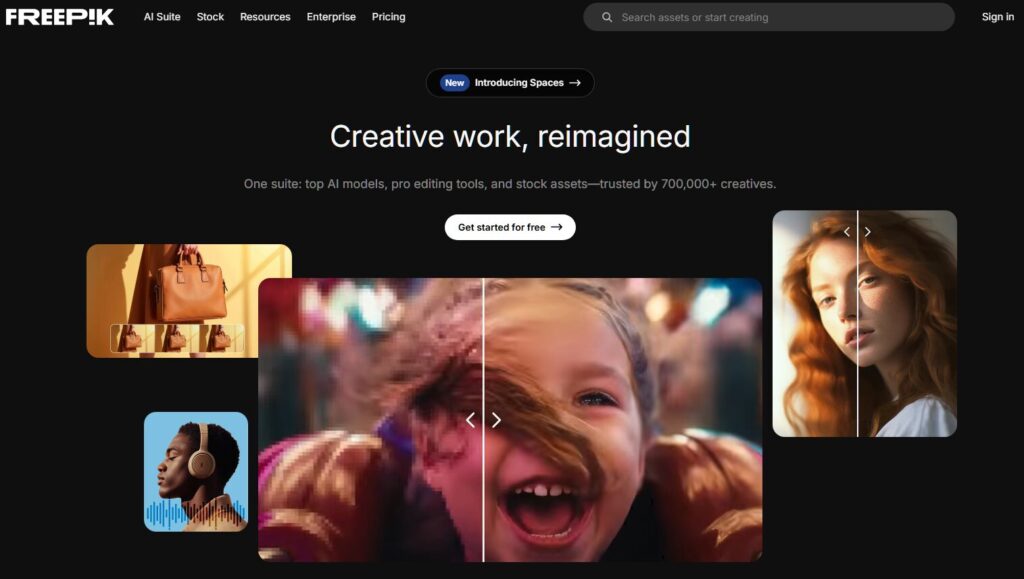Viewport: 1024px width, 579px height.
Task: Go to the Enterprise page
Action: pyautogui.click(x=331, y=17)
